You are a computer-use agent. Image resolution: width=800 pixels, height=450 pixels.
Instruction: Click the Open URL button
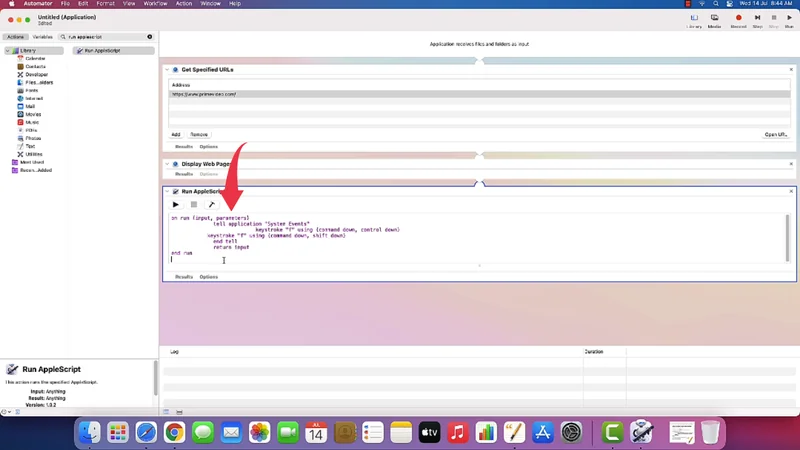pyautogui.click(x=775, y=134)
